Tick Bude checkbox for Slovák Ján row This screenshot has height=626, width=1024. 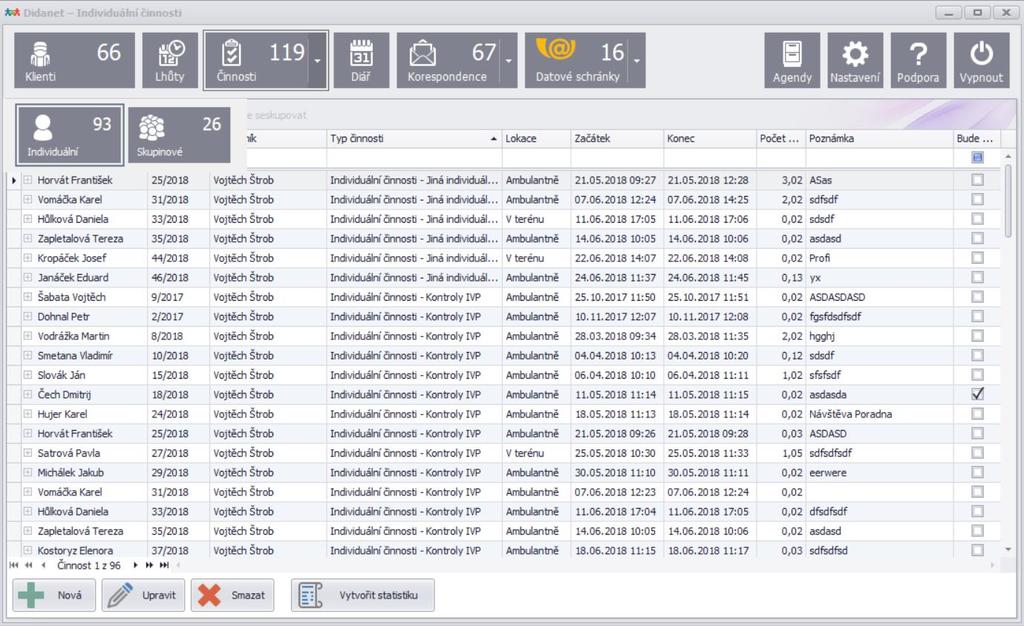tap(977, 375)
